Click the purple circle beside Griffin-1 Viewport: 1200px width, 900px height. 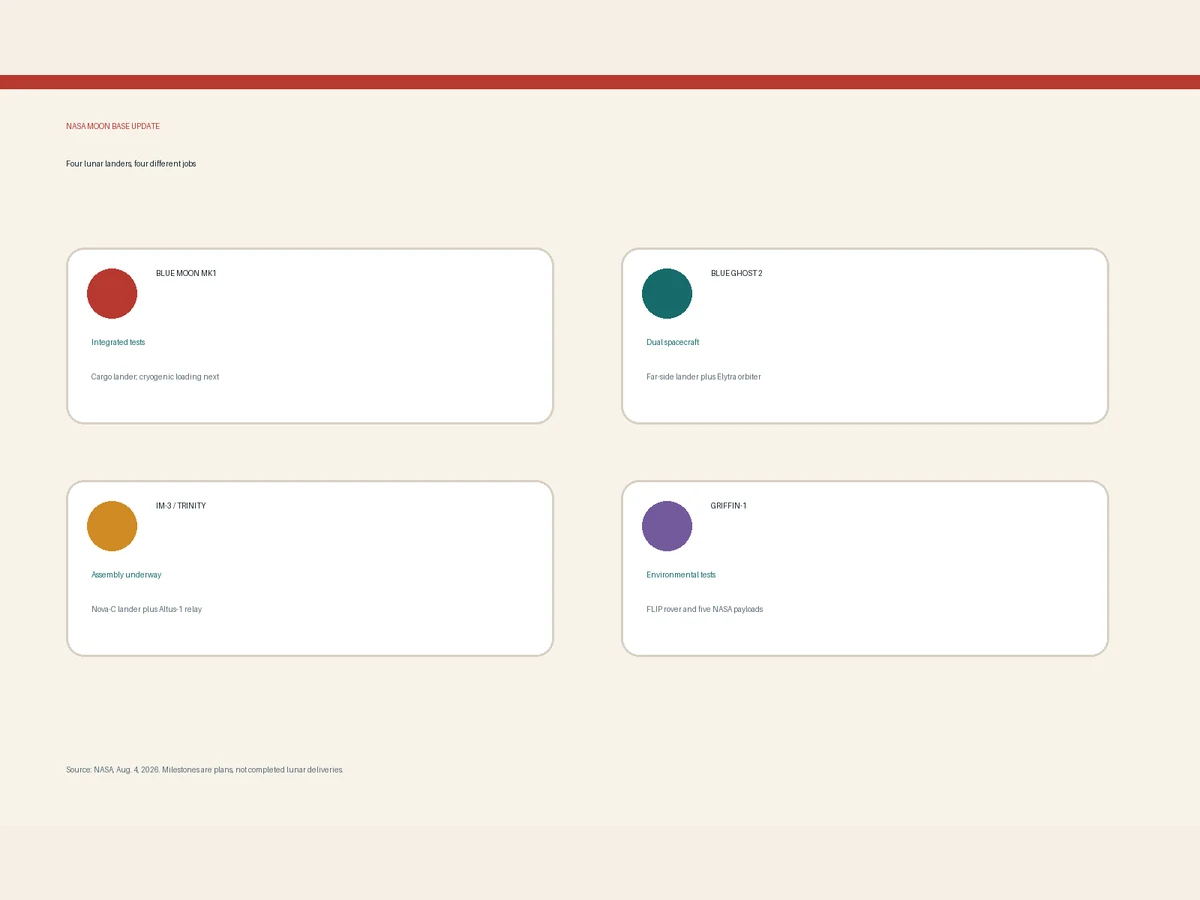point(667,526)
